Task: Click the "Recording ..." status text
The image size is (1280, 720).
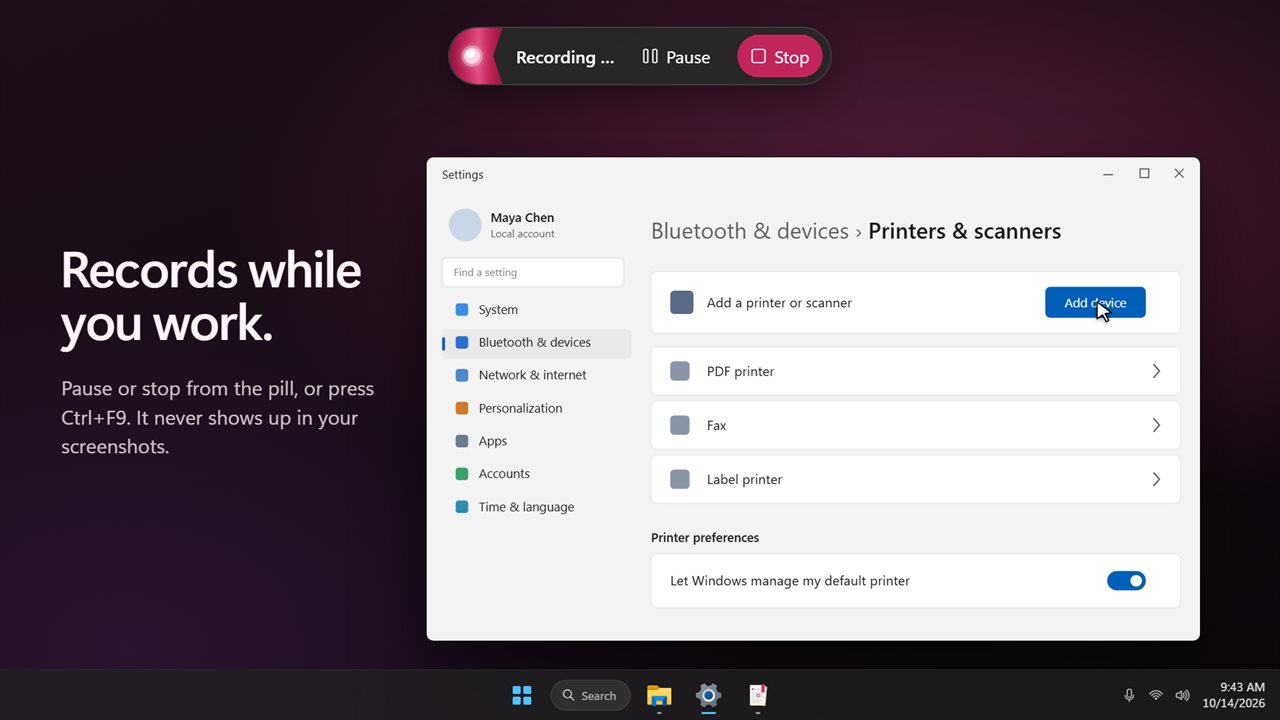Action: [x=565, y=57]
